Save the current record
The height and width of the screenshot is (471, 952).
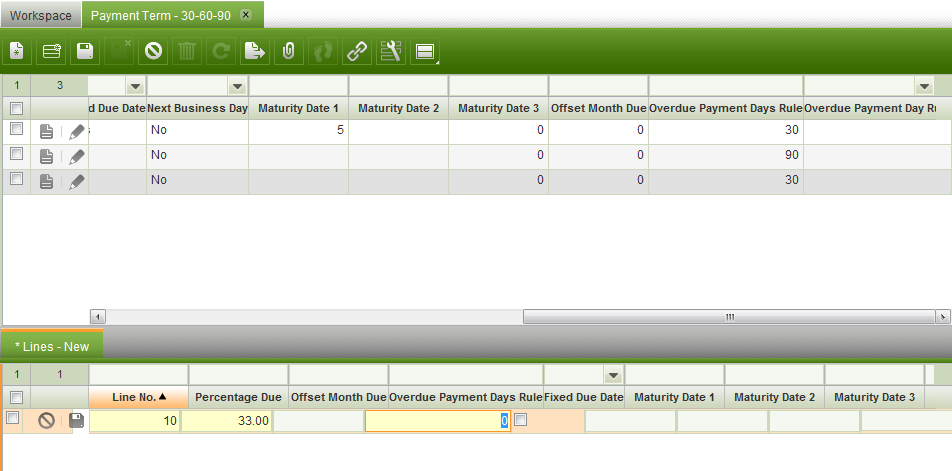(85, 52)
